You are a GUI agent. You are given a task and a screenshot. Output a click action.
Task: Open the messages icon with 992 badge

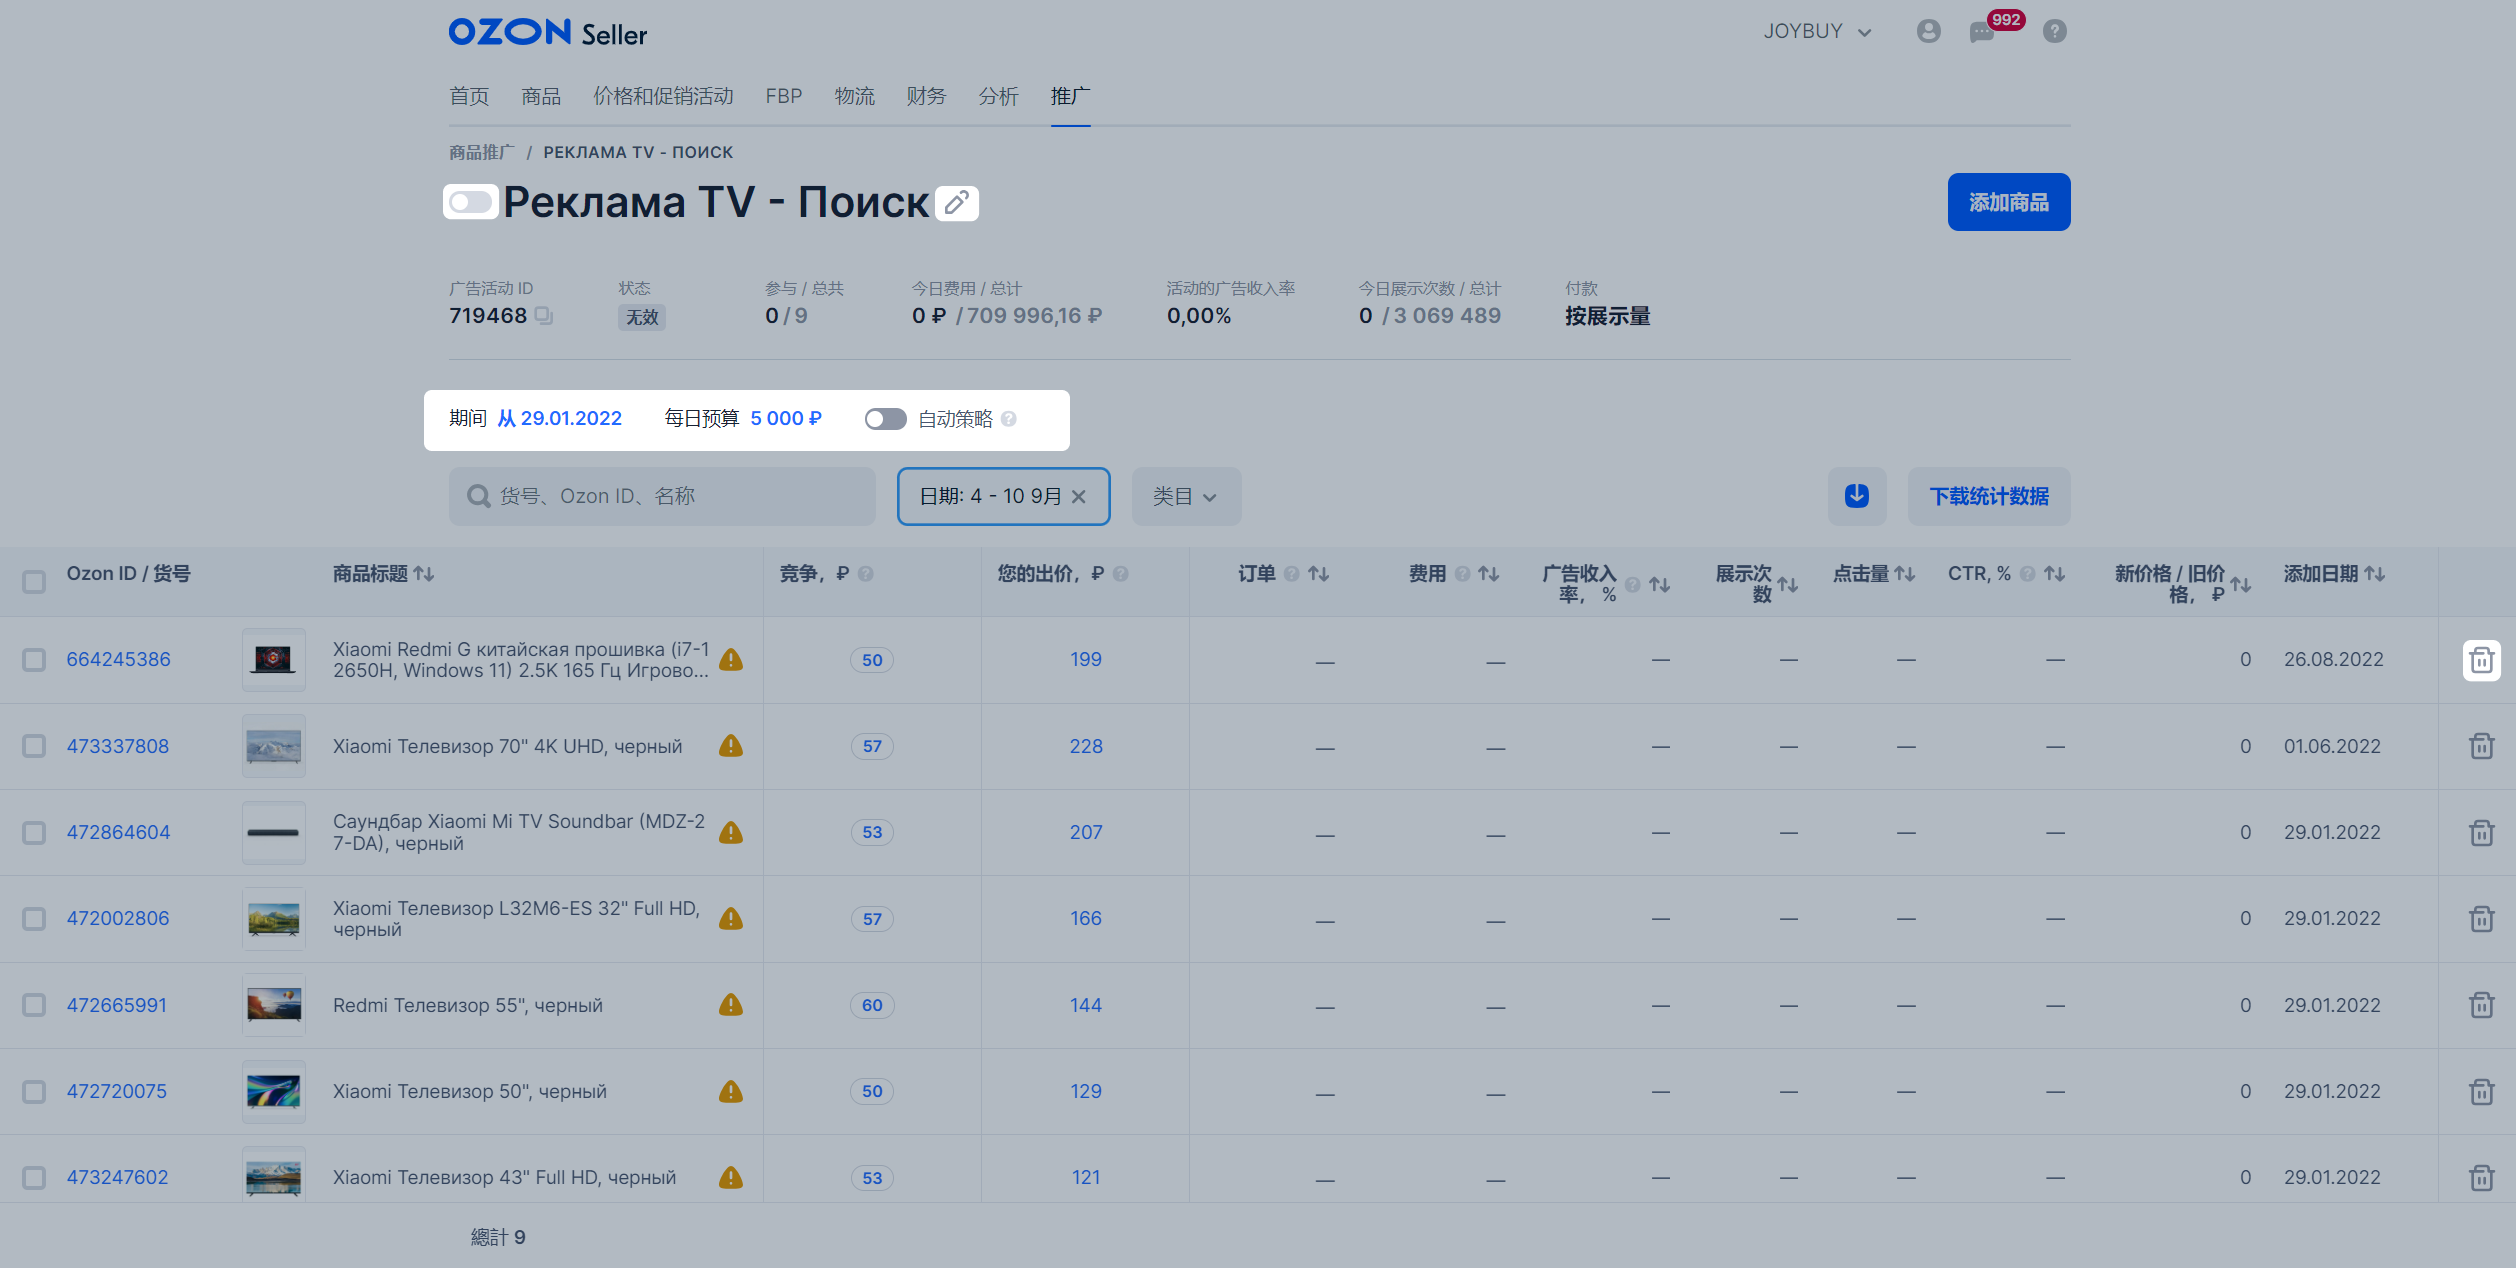pos(1982,32)
